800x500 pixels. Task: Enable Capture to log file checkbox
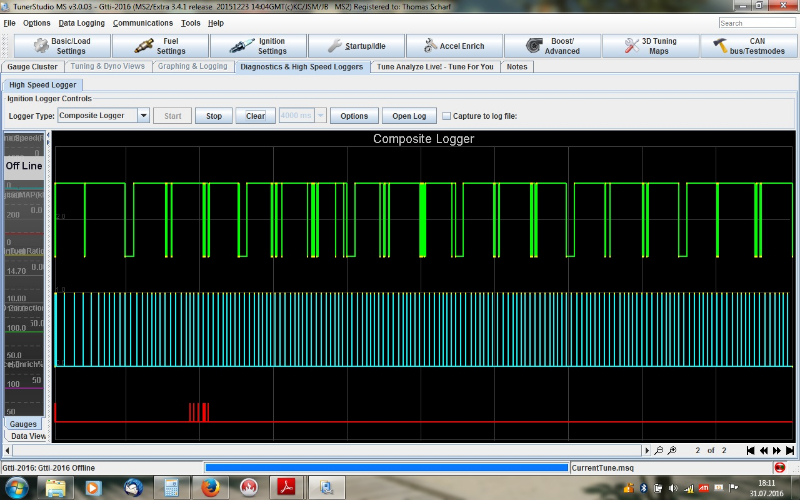pos(446,116)
